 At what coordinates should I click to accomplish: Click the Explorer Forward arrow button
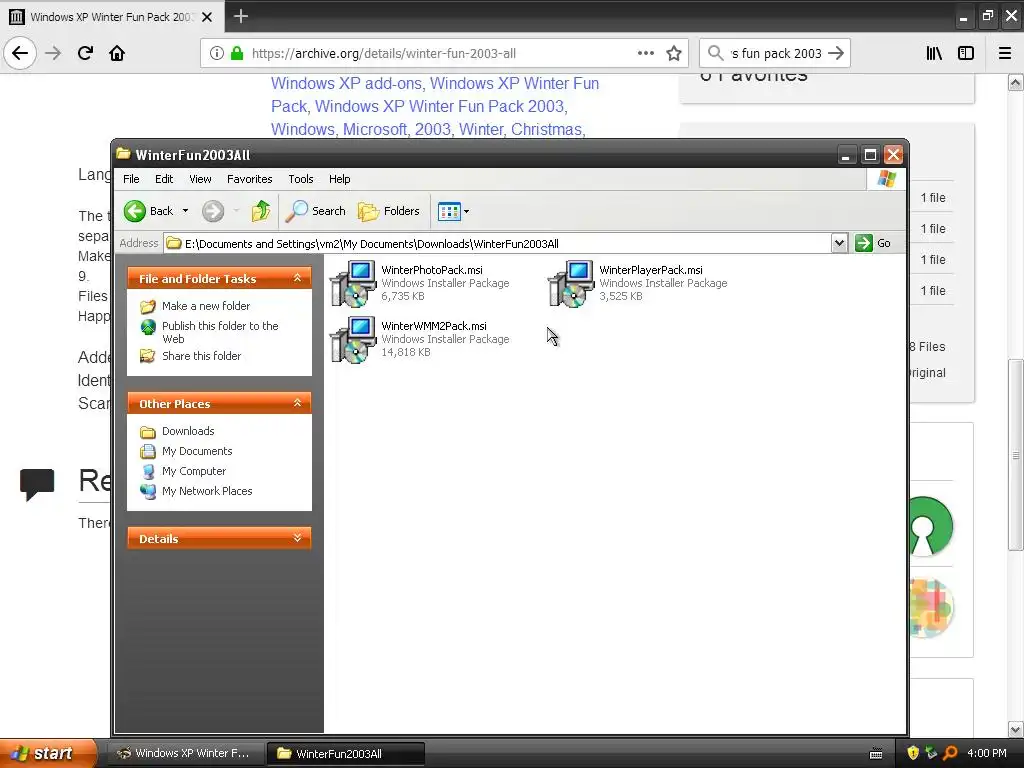pos(213,211)
